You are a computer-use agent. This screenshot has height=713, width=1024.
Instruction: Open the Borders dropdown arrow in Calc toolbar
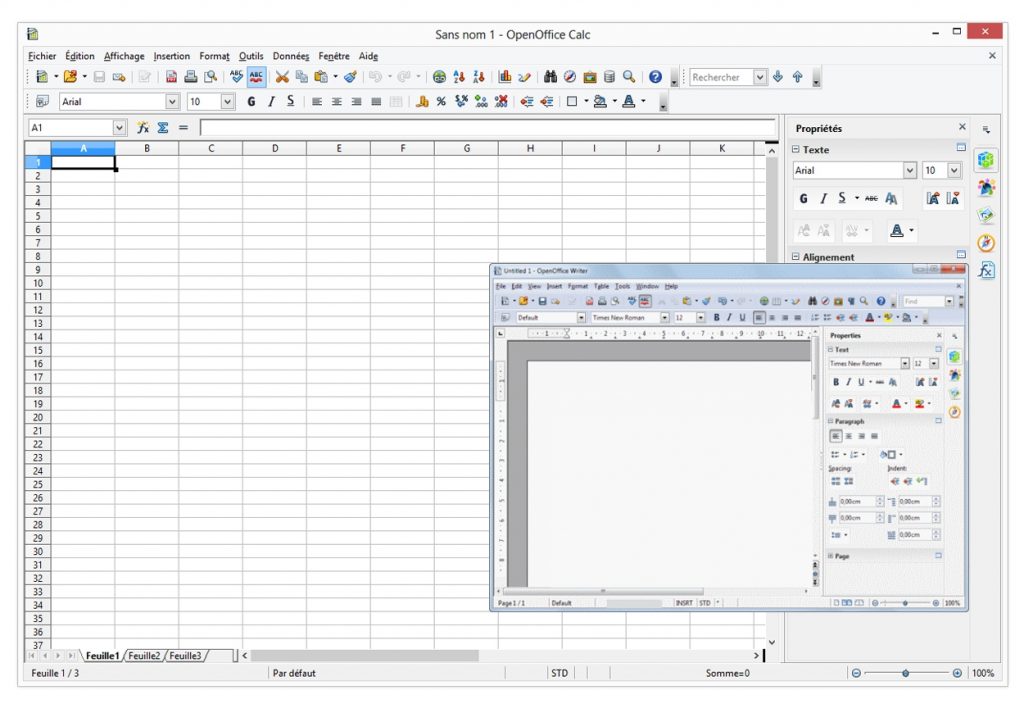(x=586, y=101)
